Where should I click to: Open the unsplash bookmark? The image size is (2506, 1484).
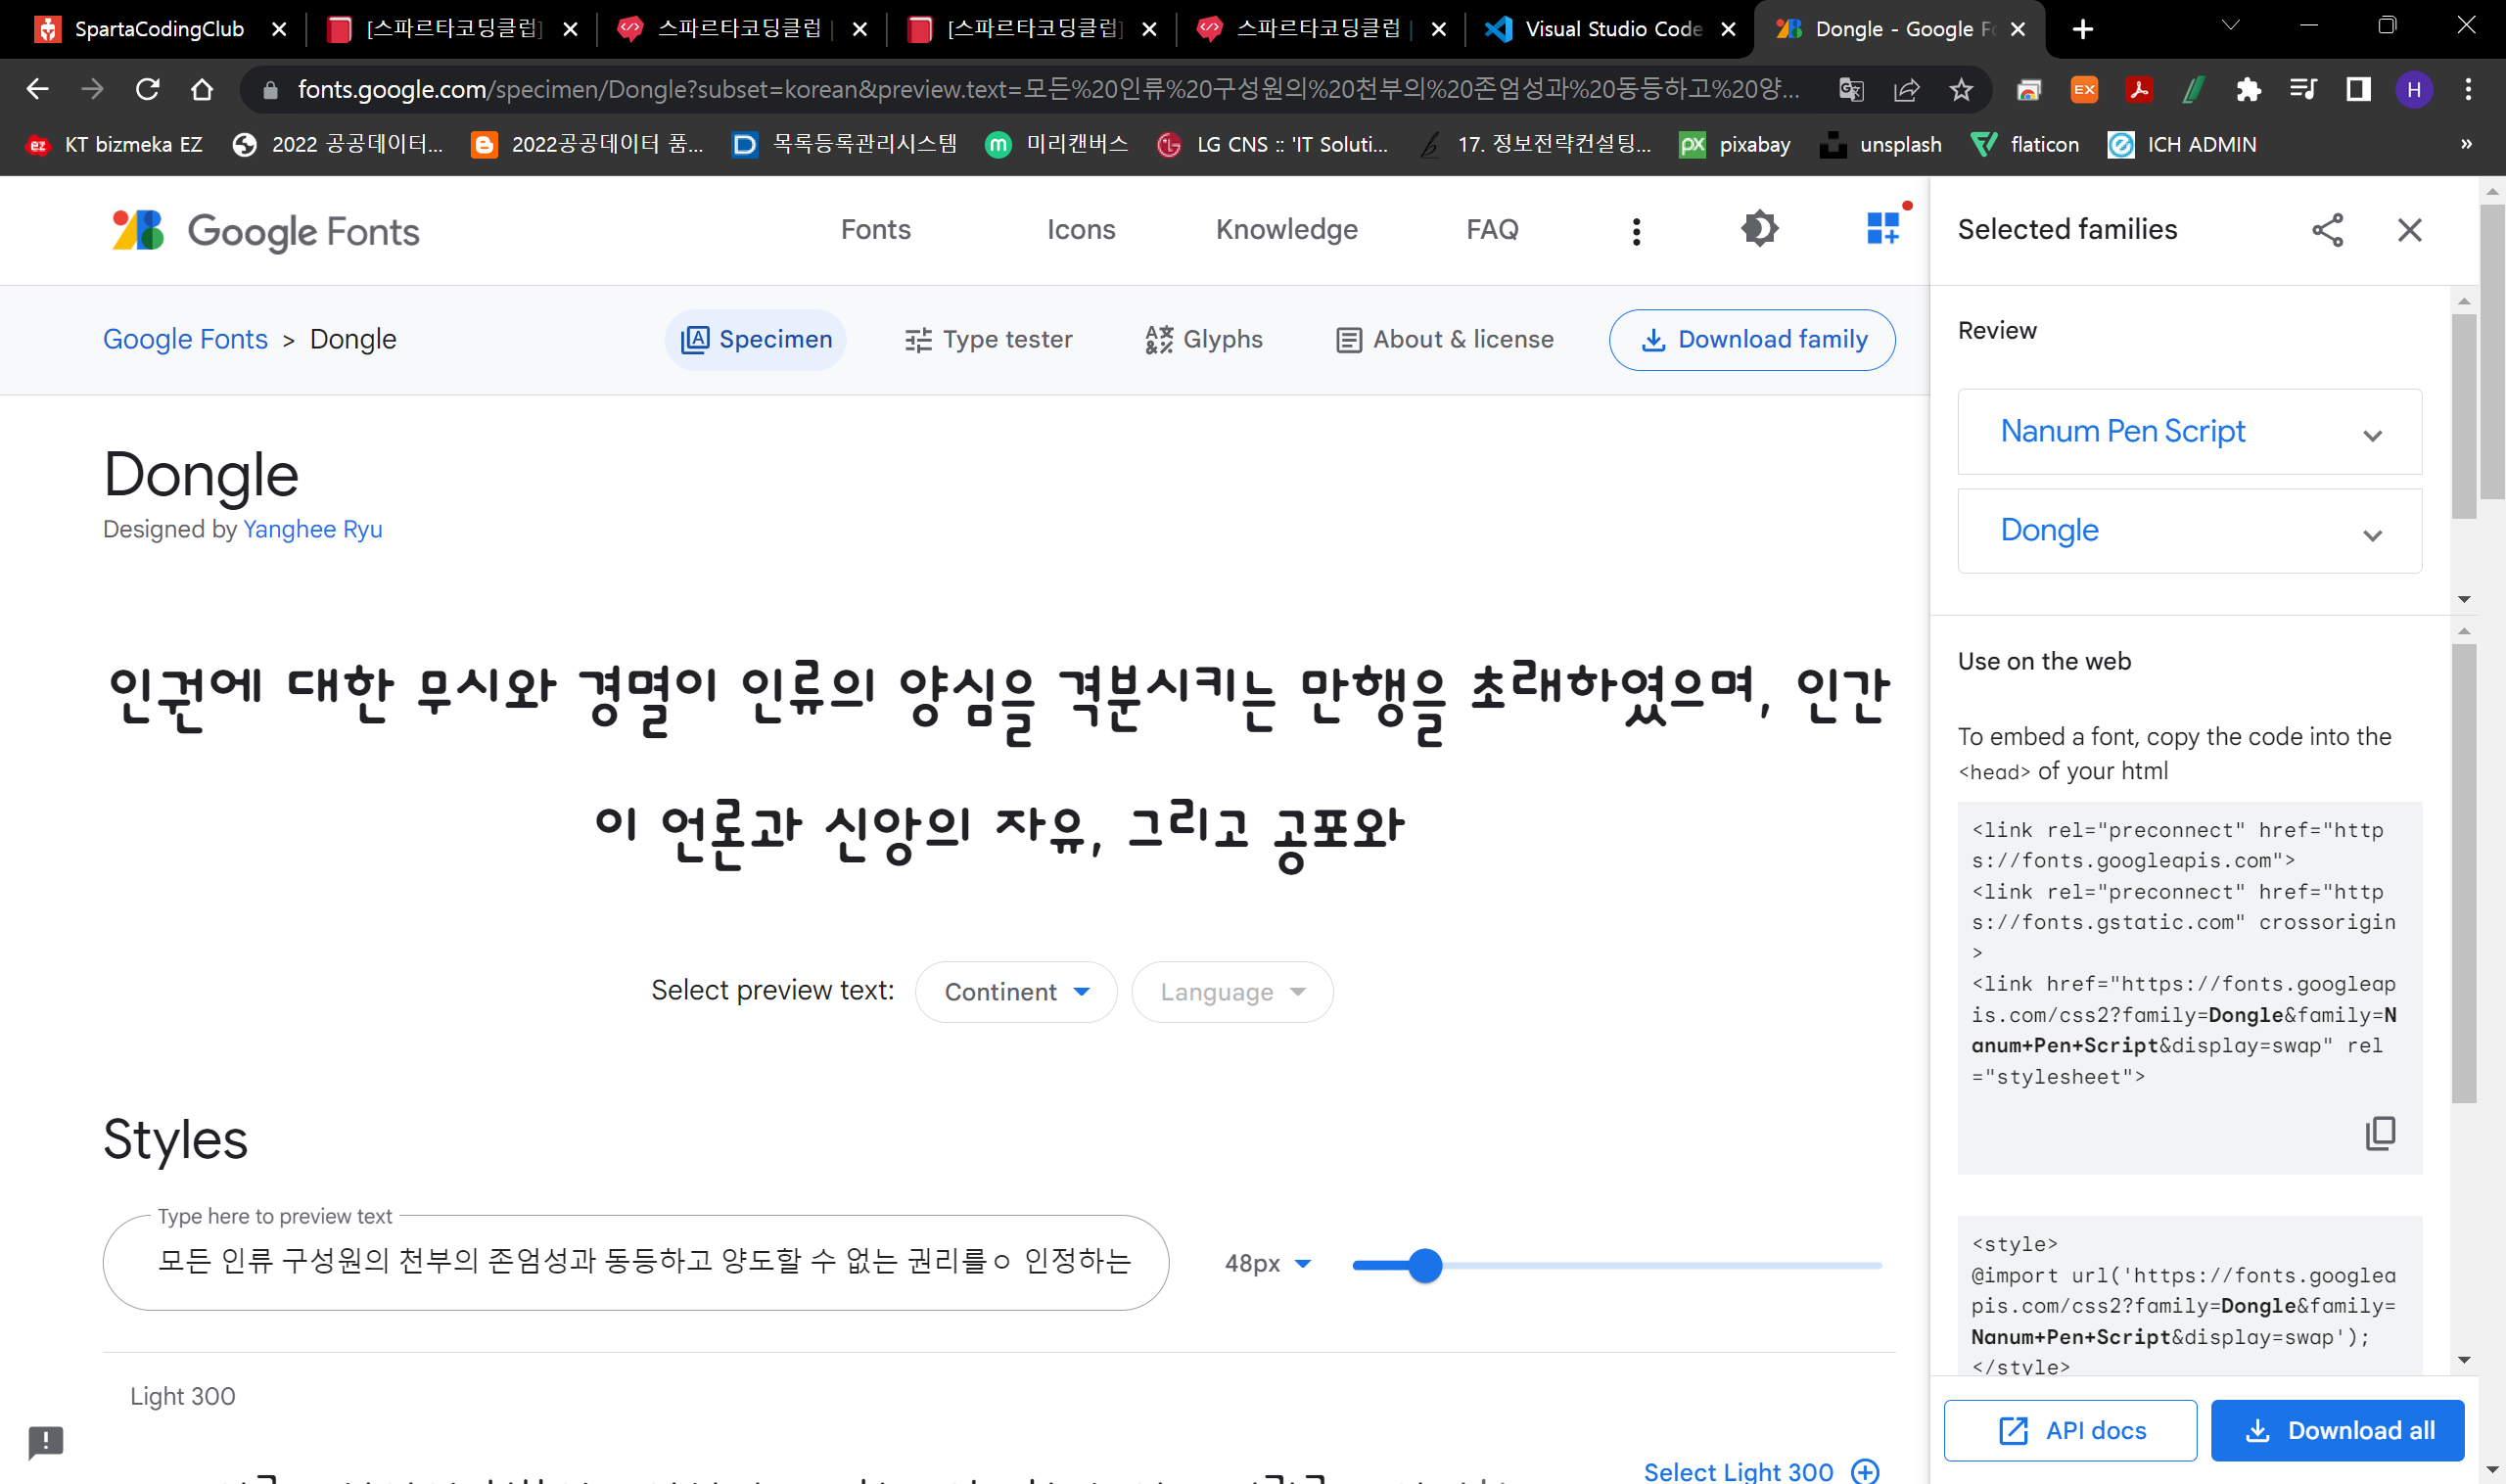(x=1881, y=144)
